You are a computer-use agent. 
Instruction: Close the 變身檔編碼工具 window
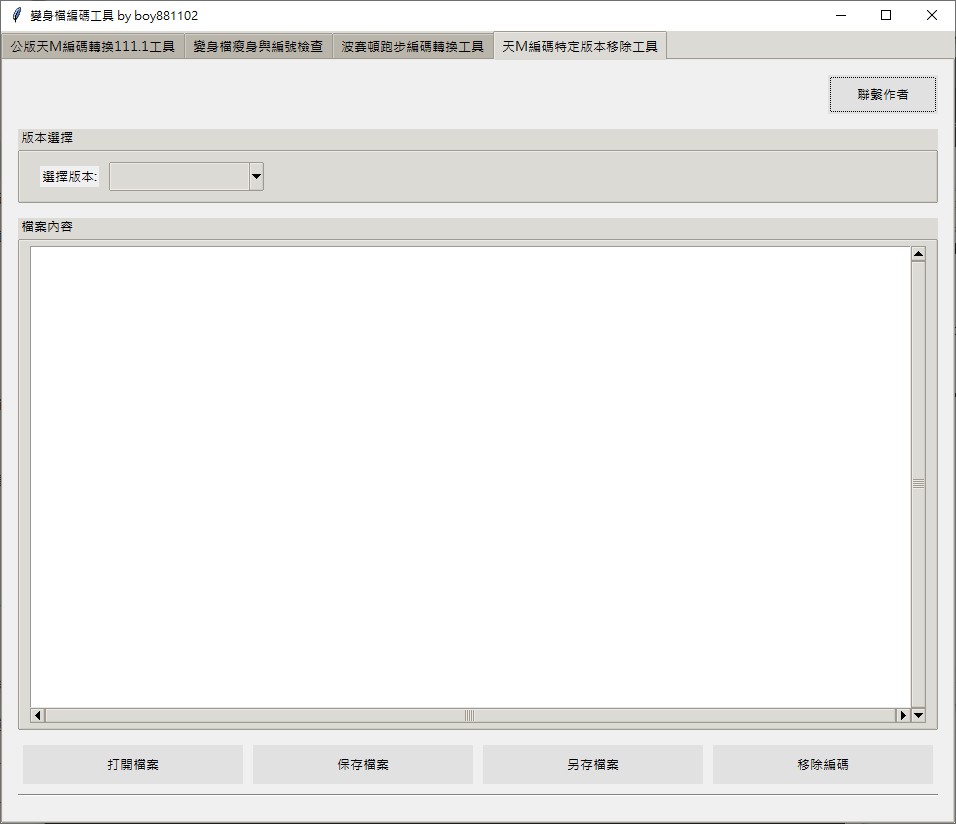932,15
